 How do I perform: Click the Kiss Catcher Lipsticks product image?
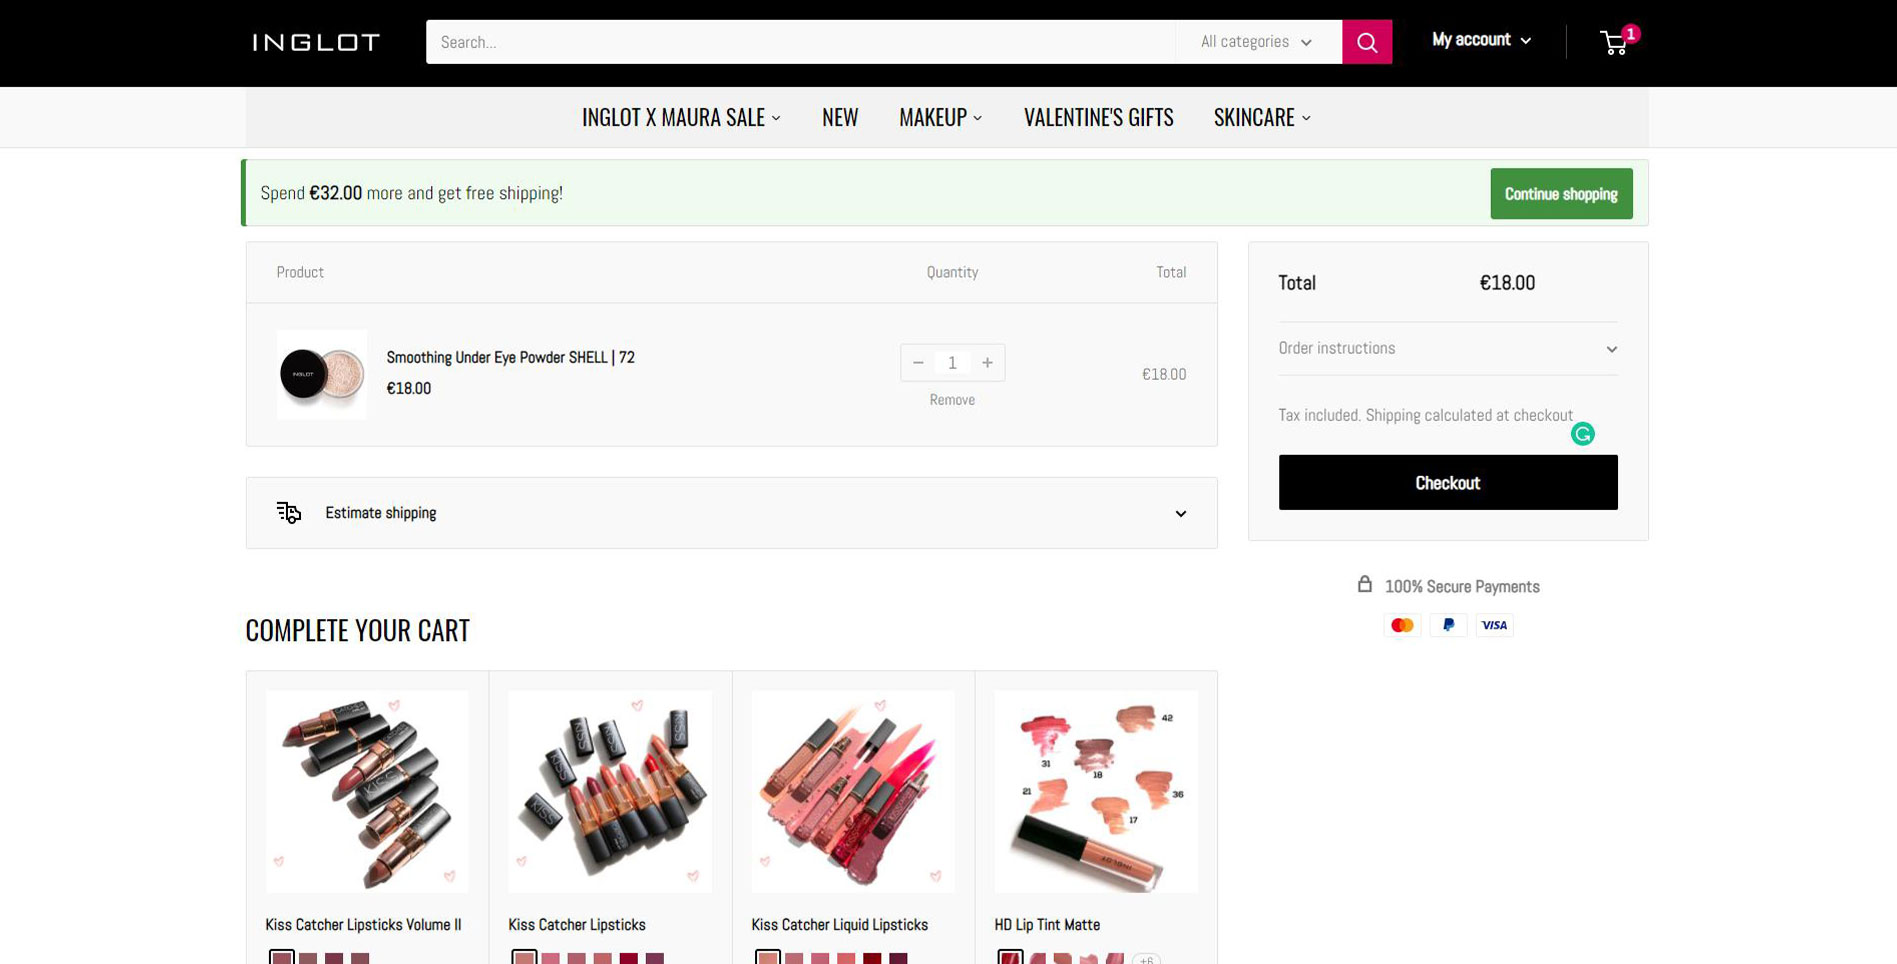click(x=610, y=791)
